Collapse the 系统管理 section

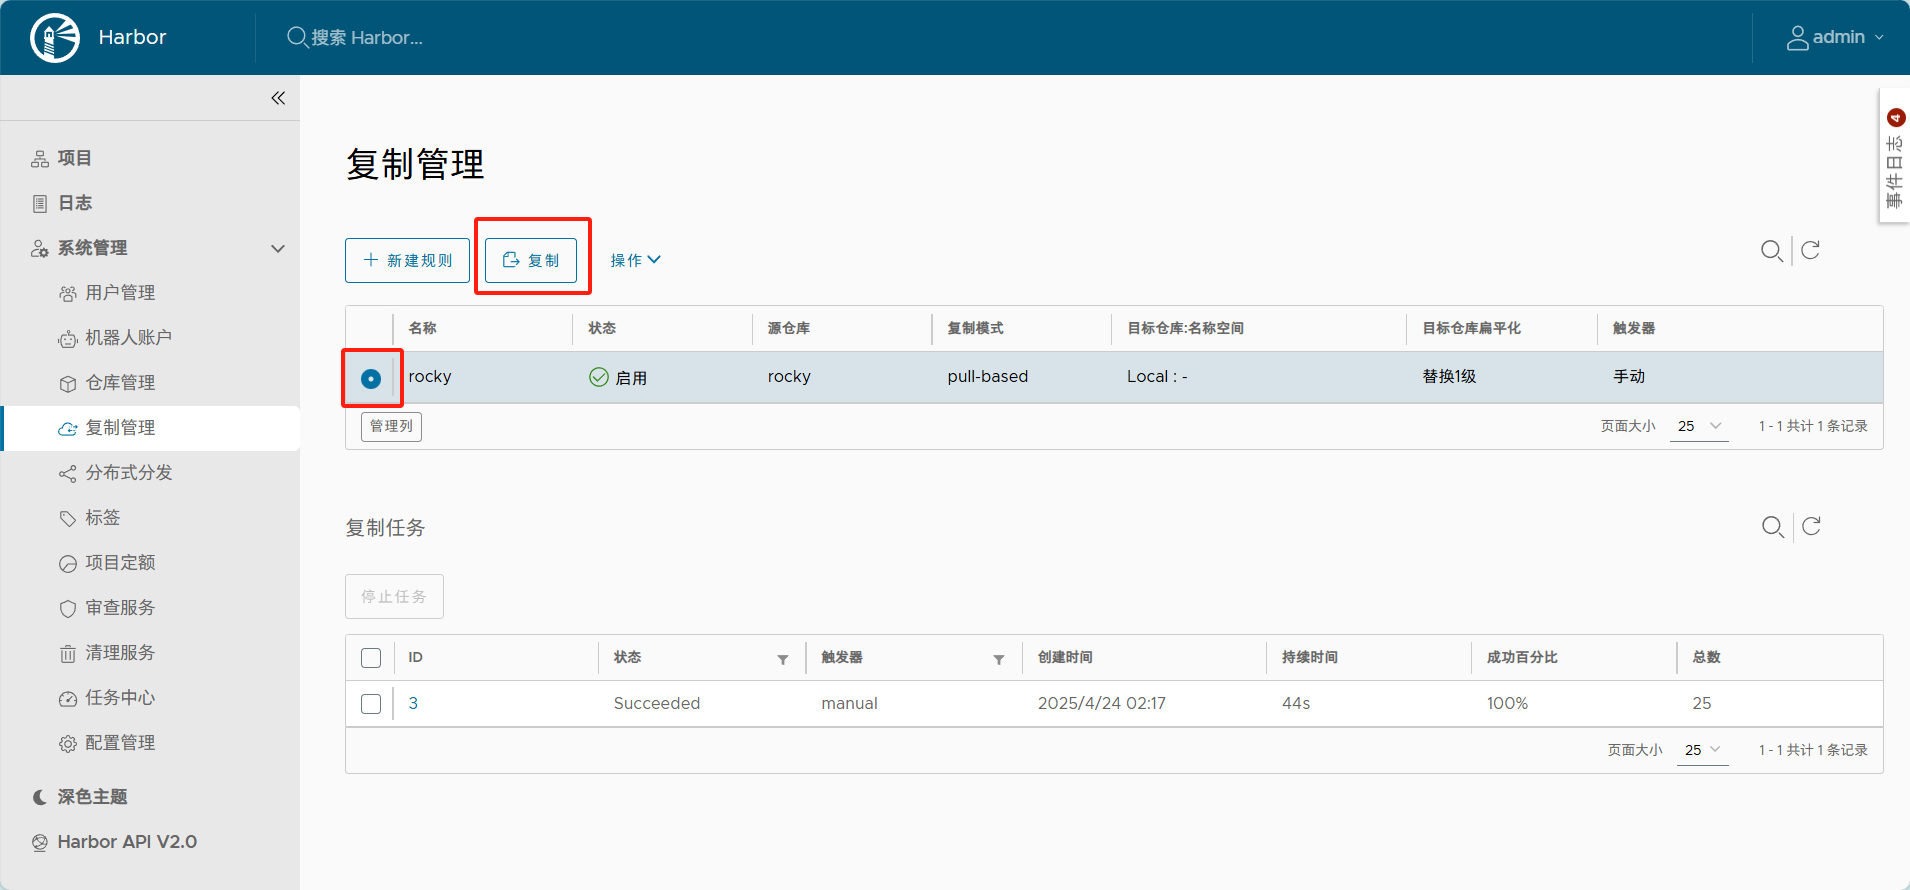278,248
